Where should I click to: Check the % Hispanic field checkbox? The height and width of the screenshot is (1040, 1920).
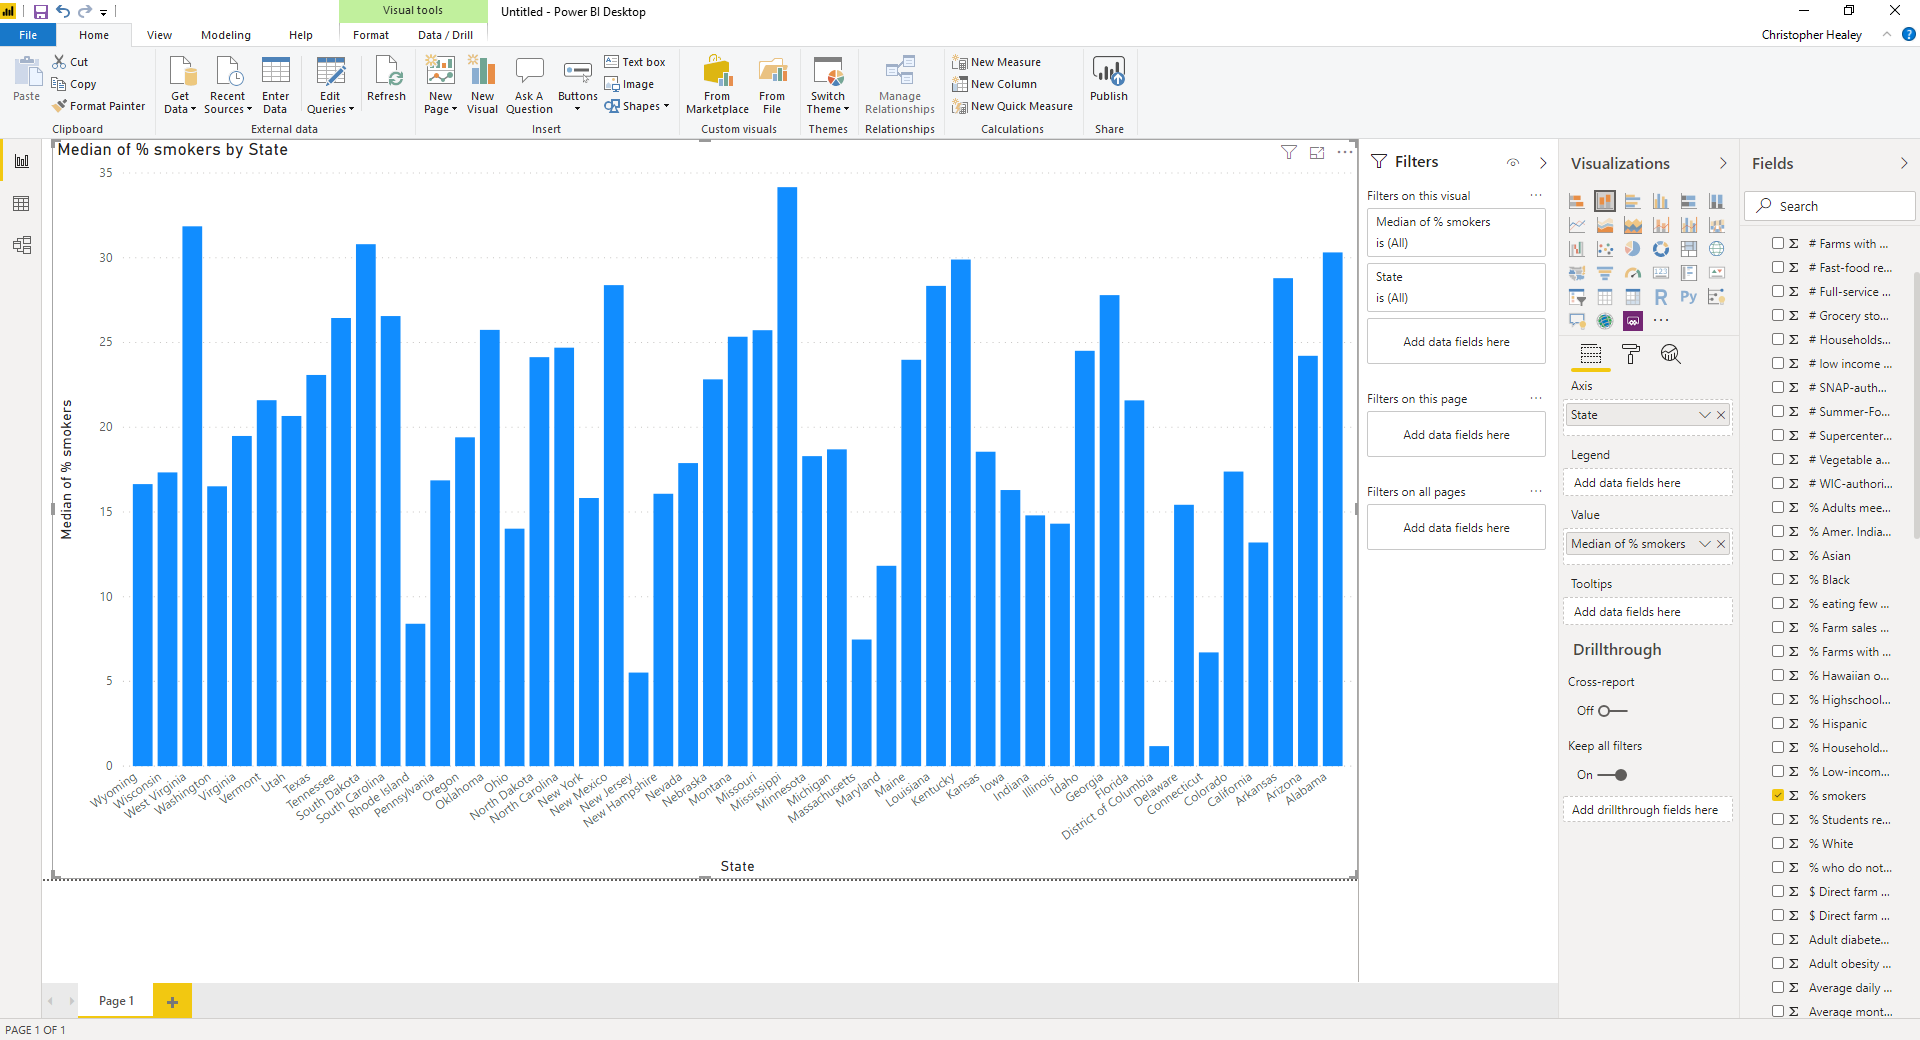[1778, 724]
